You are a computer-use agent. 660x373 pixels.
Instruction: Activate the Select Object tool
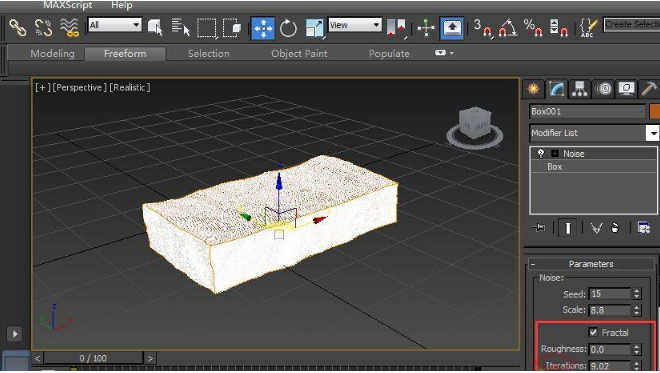155,28
